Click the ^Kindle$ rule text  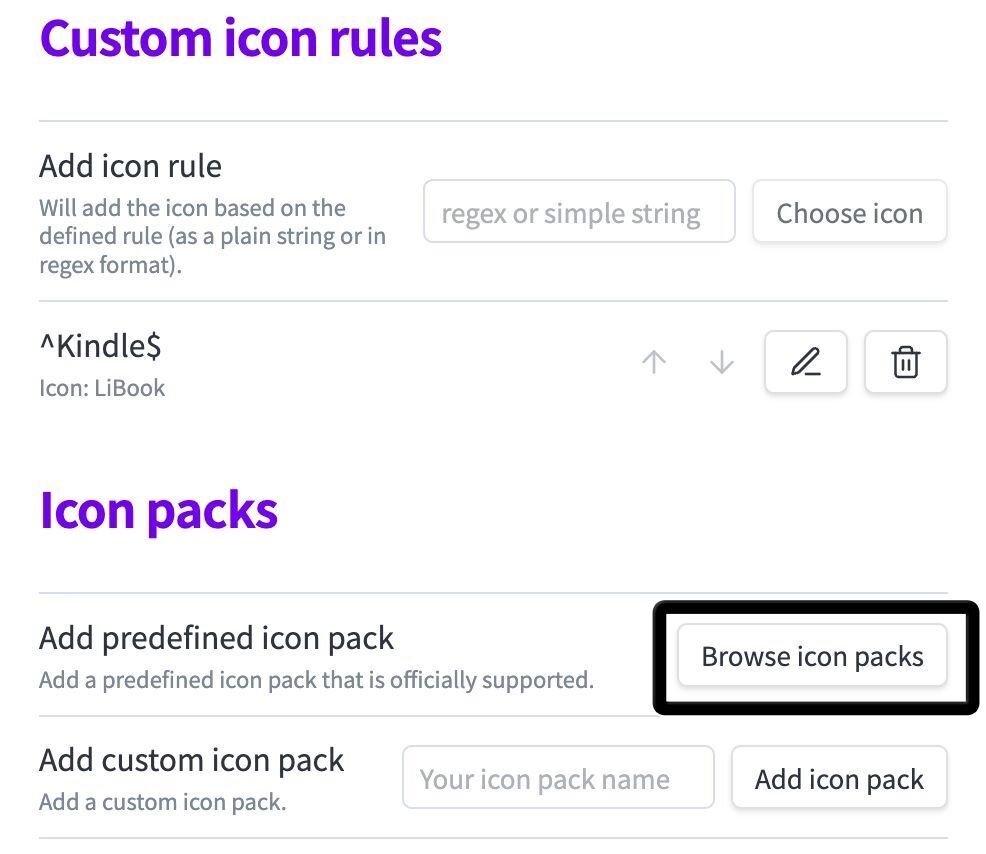pyautogui.click(x=100, y=346)
